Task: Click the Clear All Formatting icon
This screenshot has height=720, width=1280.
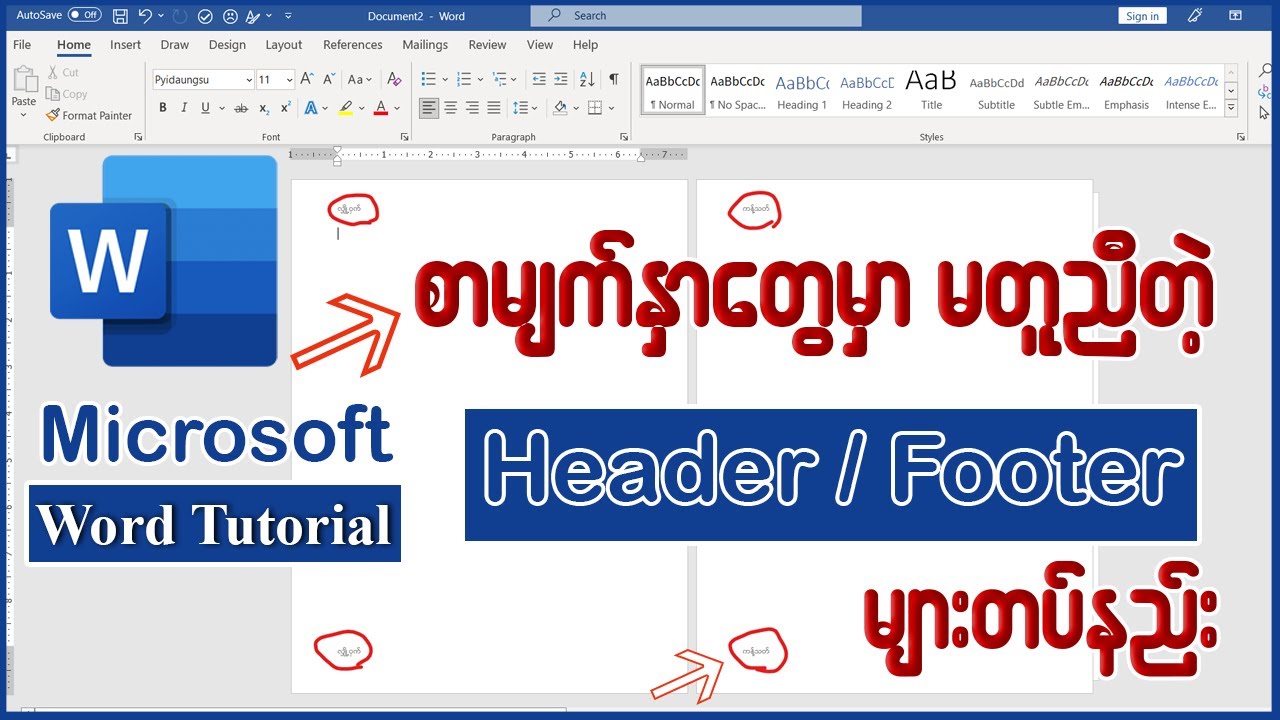Action: [x=394, y=79]
